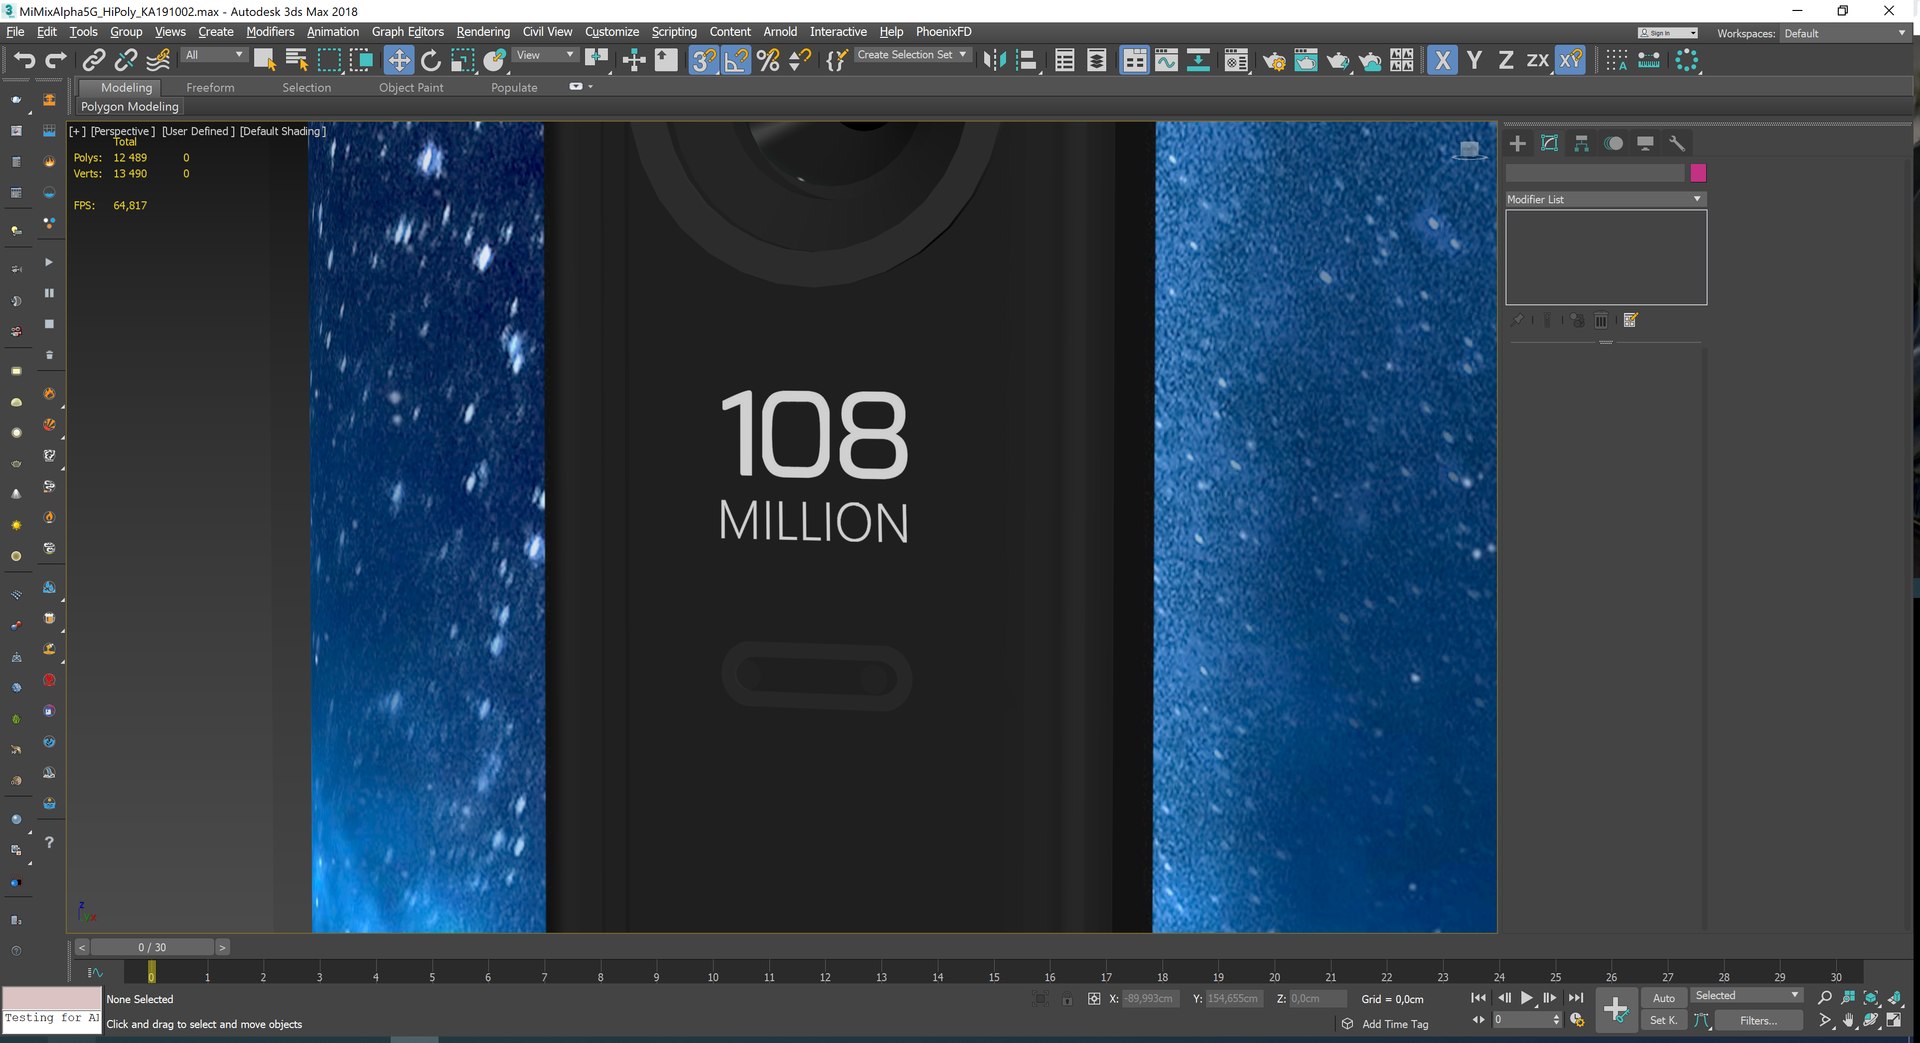
Task: Activate the Select and Scale tool
Action: click(x=462, y=61)
